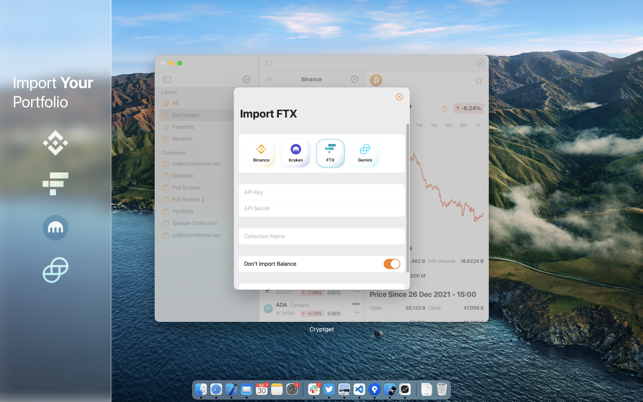Click the API Secret field
This screenshot has width=643, height=402.
pyautogui.click(x=322, y=208)
